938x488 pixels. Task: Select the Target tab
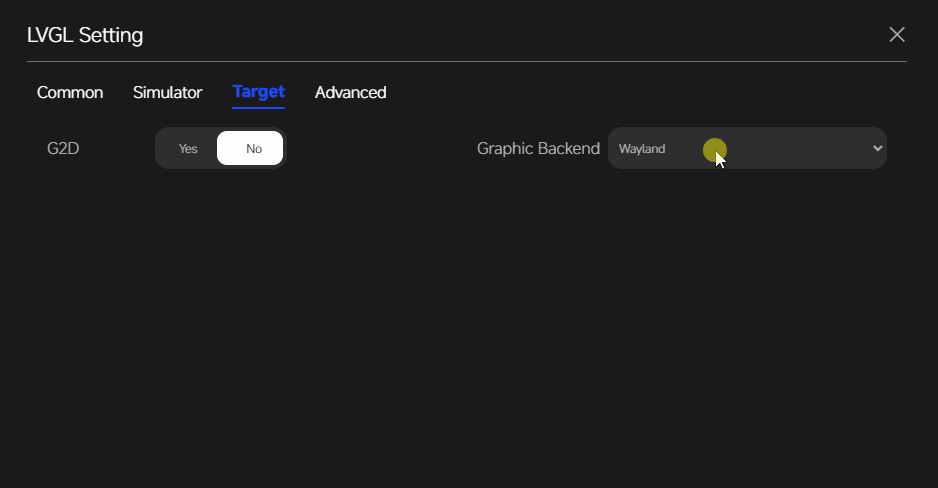click(258, 92)
